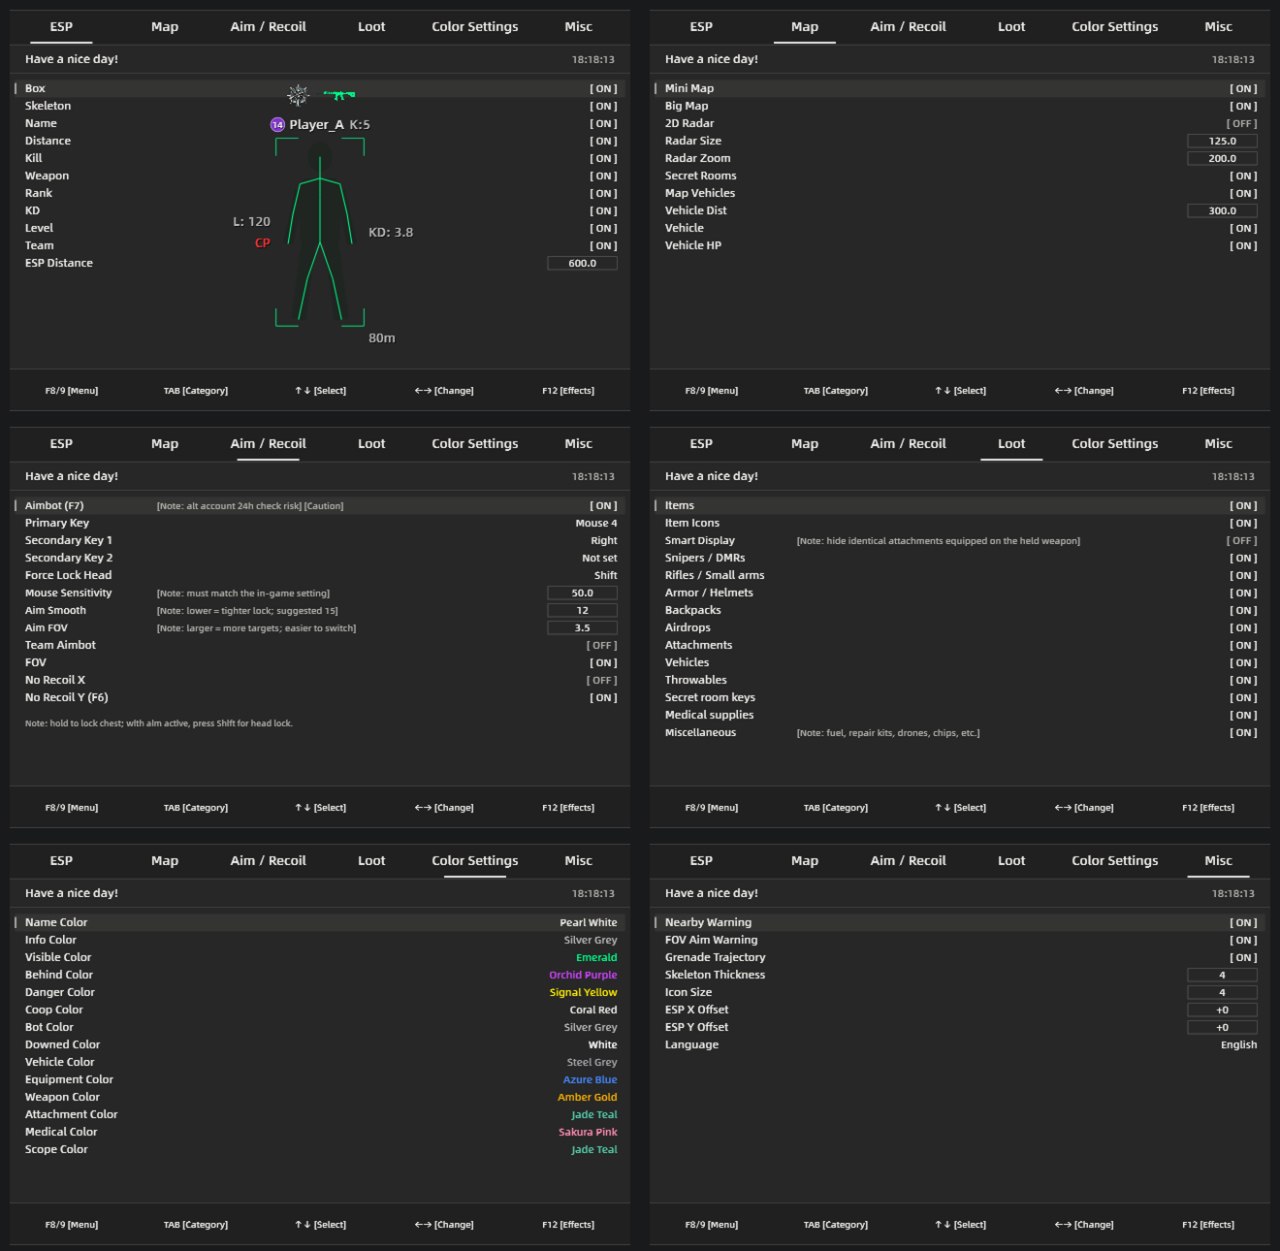
Task: Disable Grenade Trajectory
Action: [1243, 958]
